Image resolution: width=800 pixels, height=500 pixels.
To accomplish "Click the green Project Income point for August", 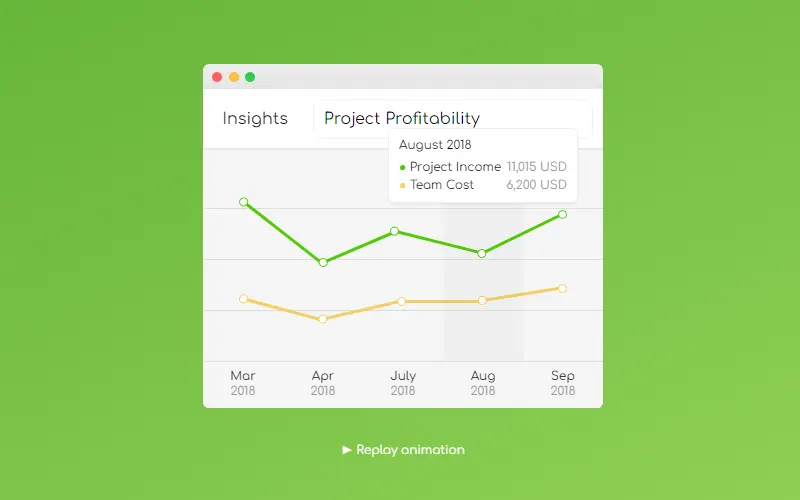I will (x=482, y=253).
